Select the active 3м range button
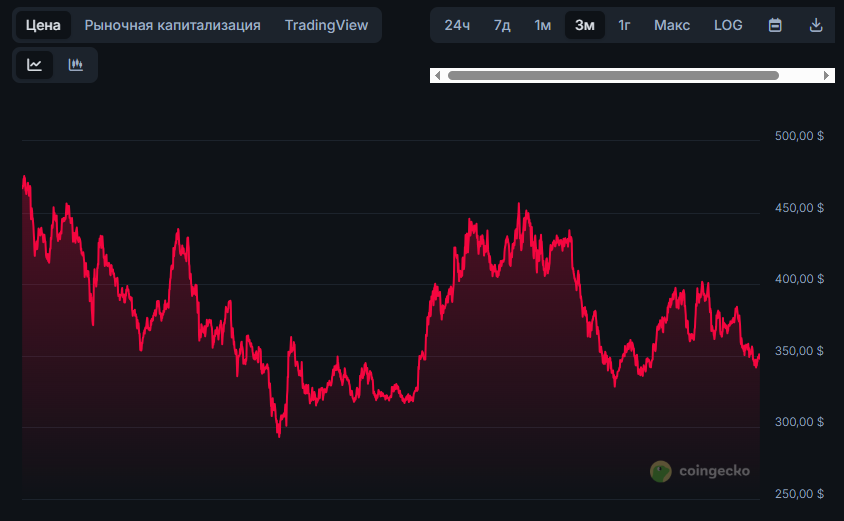 (x=584, y=25)
